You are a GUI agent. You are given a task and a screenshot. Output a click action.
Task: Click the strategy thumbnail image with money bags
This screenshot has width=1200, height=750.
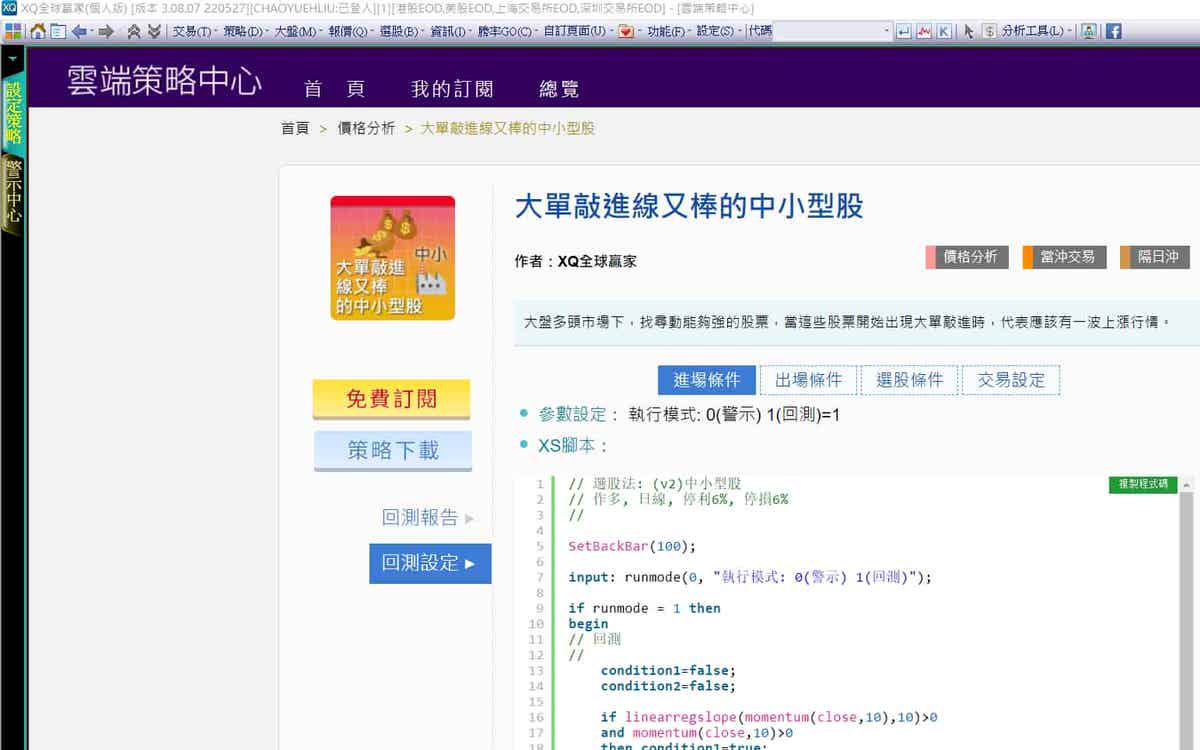(x=392, y=258)
